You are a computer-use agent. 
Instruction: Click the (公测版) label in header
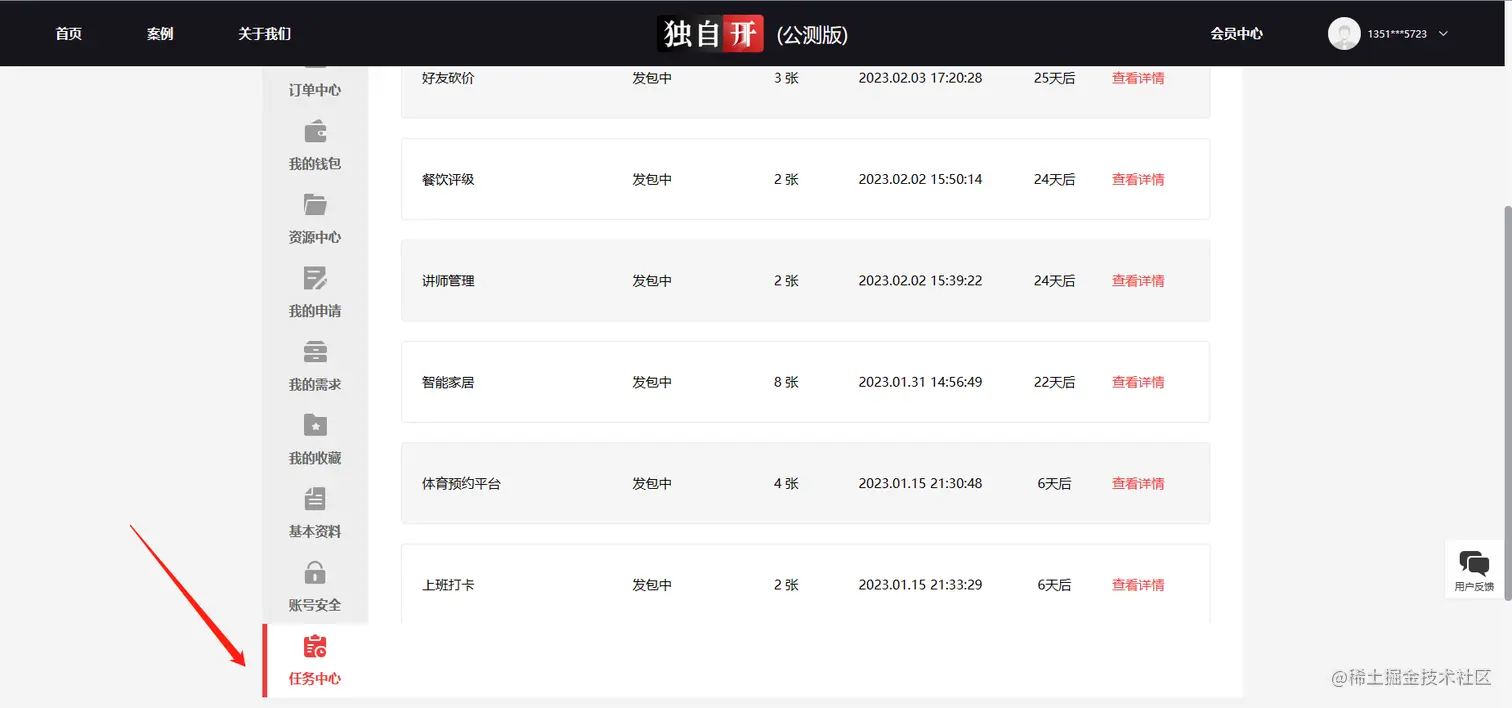point(812,36)
